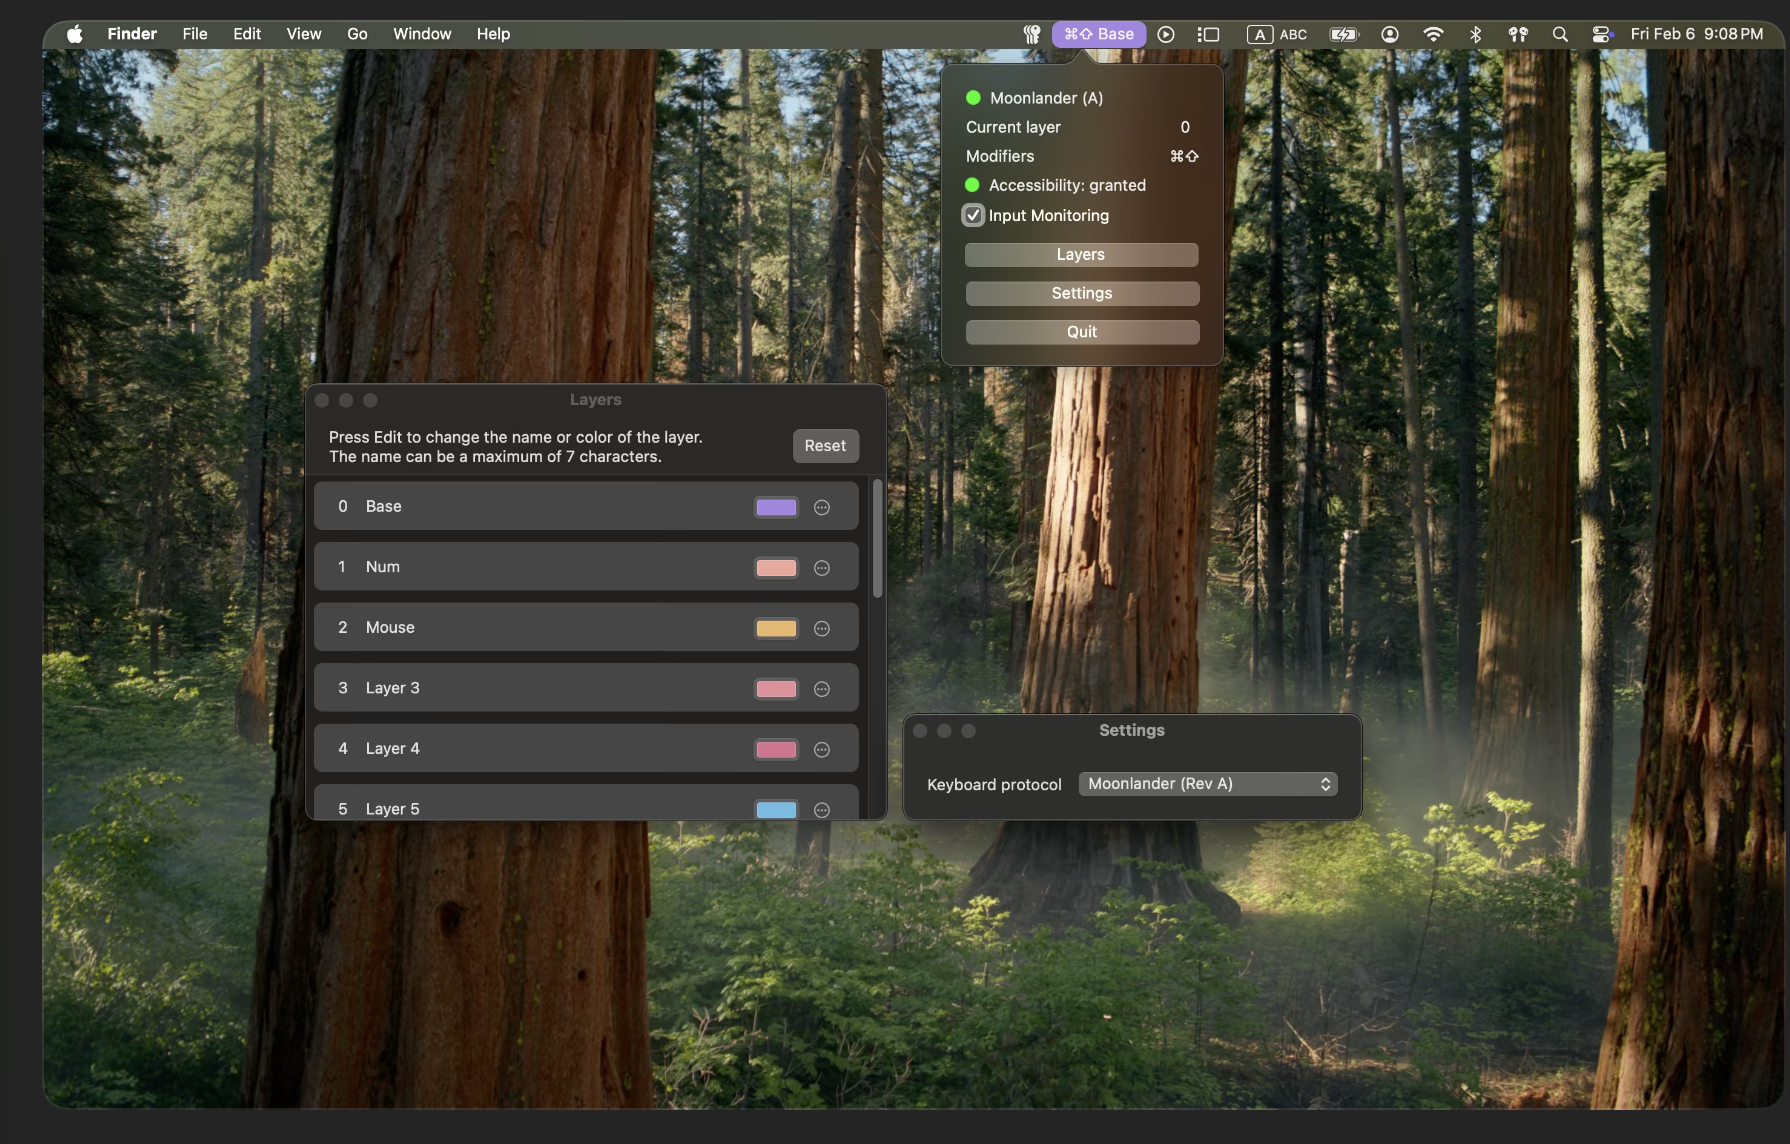Click the play circle menu bar icon

[x=1166, y=34]
